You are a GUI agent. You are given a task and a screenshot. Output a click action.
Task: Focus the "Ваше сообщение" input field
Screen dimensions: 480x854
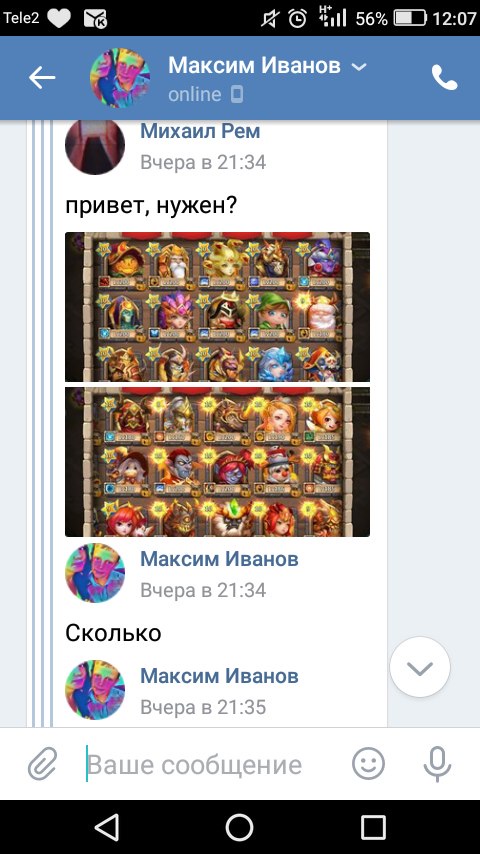pyautogui.click(x=212, y=764)
